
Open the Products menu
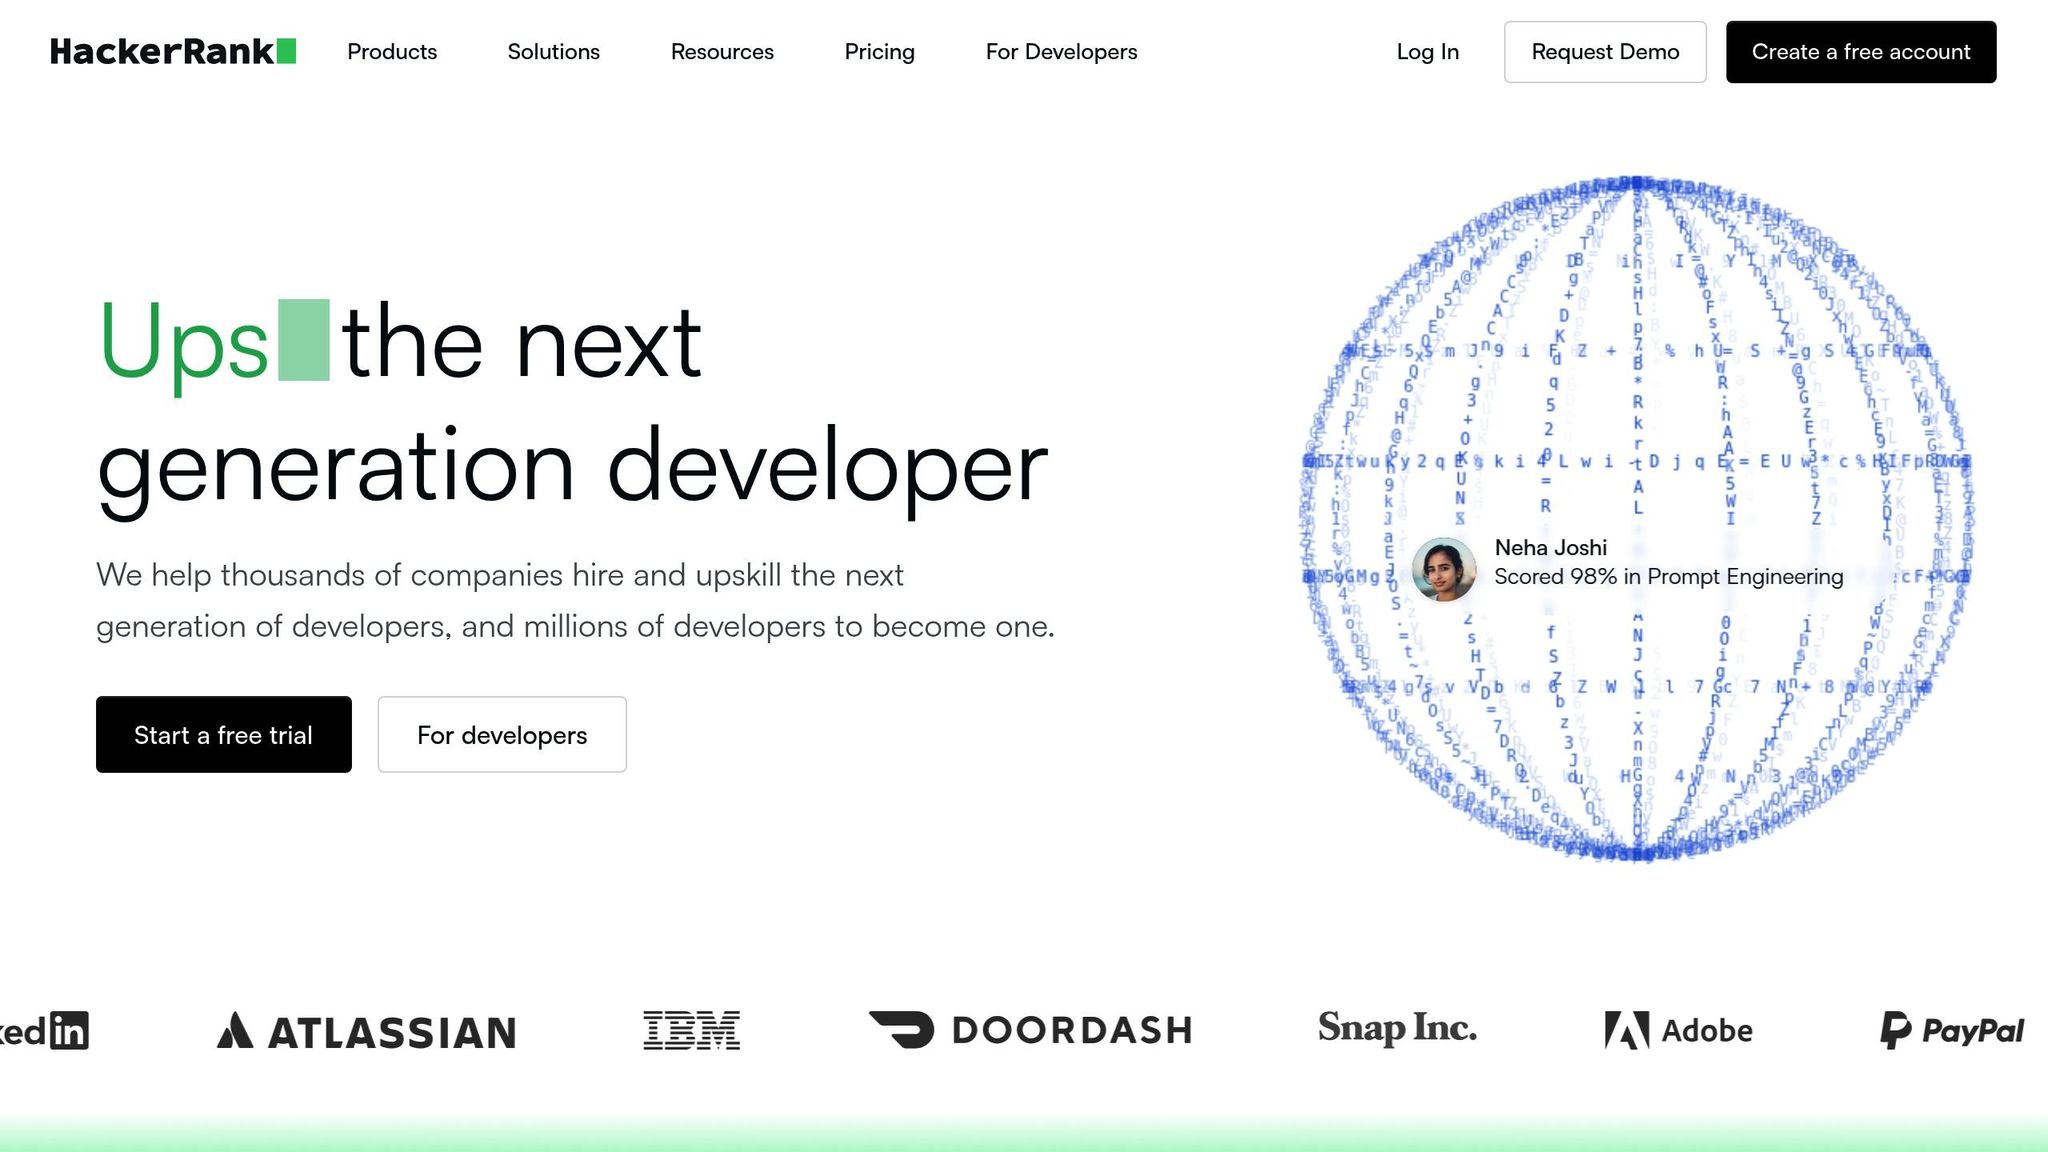click(392, 52)
